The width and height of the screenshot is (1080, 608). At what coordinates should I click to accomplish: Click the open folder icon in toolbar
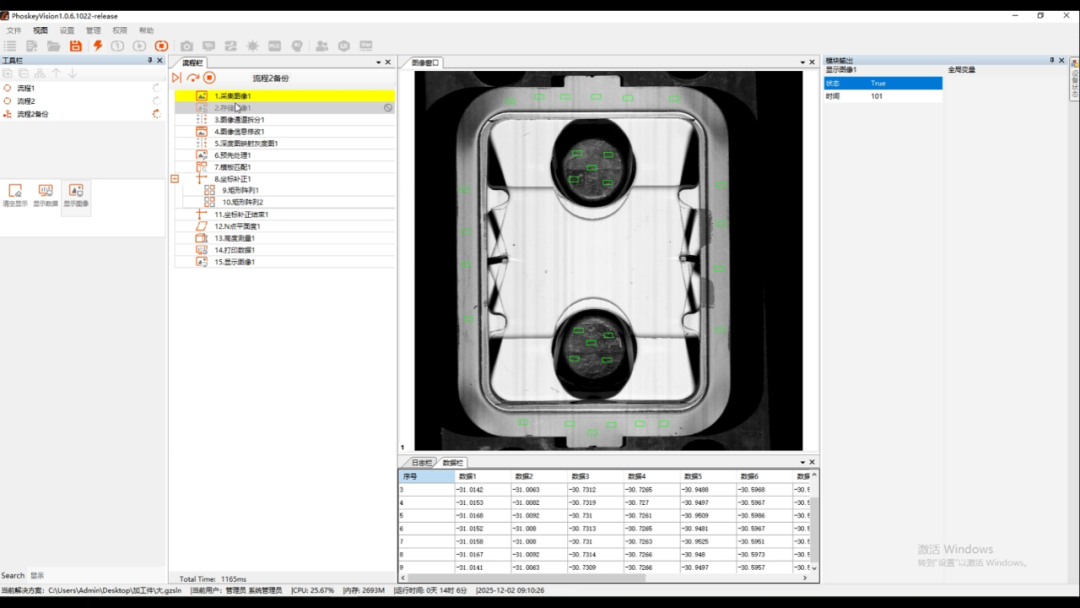tap(53, 46)
